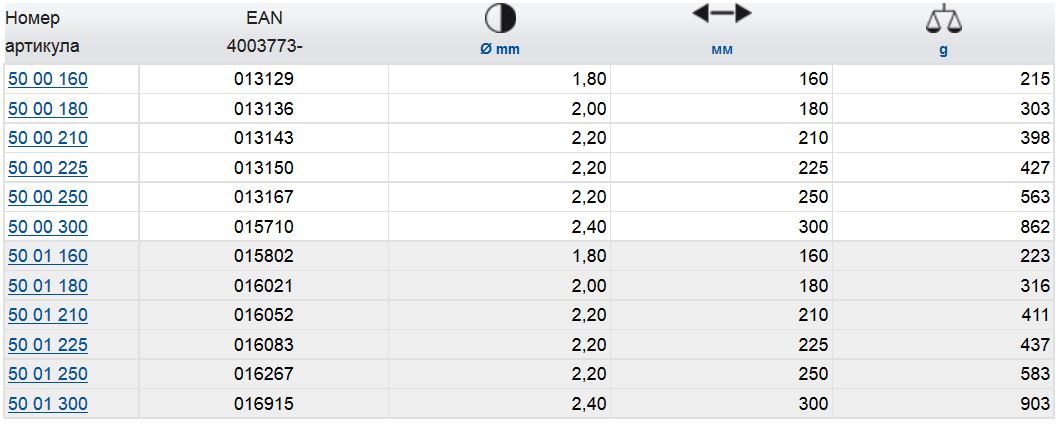Open article link 50 00 300

[x=48, y=227]
